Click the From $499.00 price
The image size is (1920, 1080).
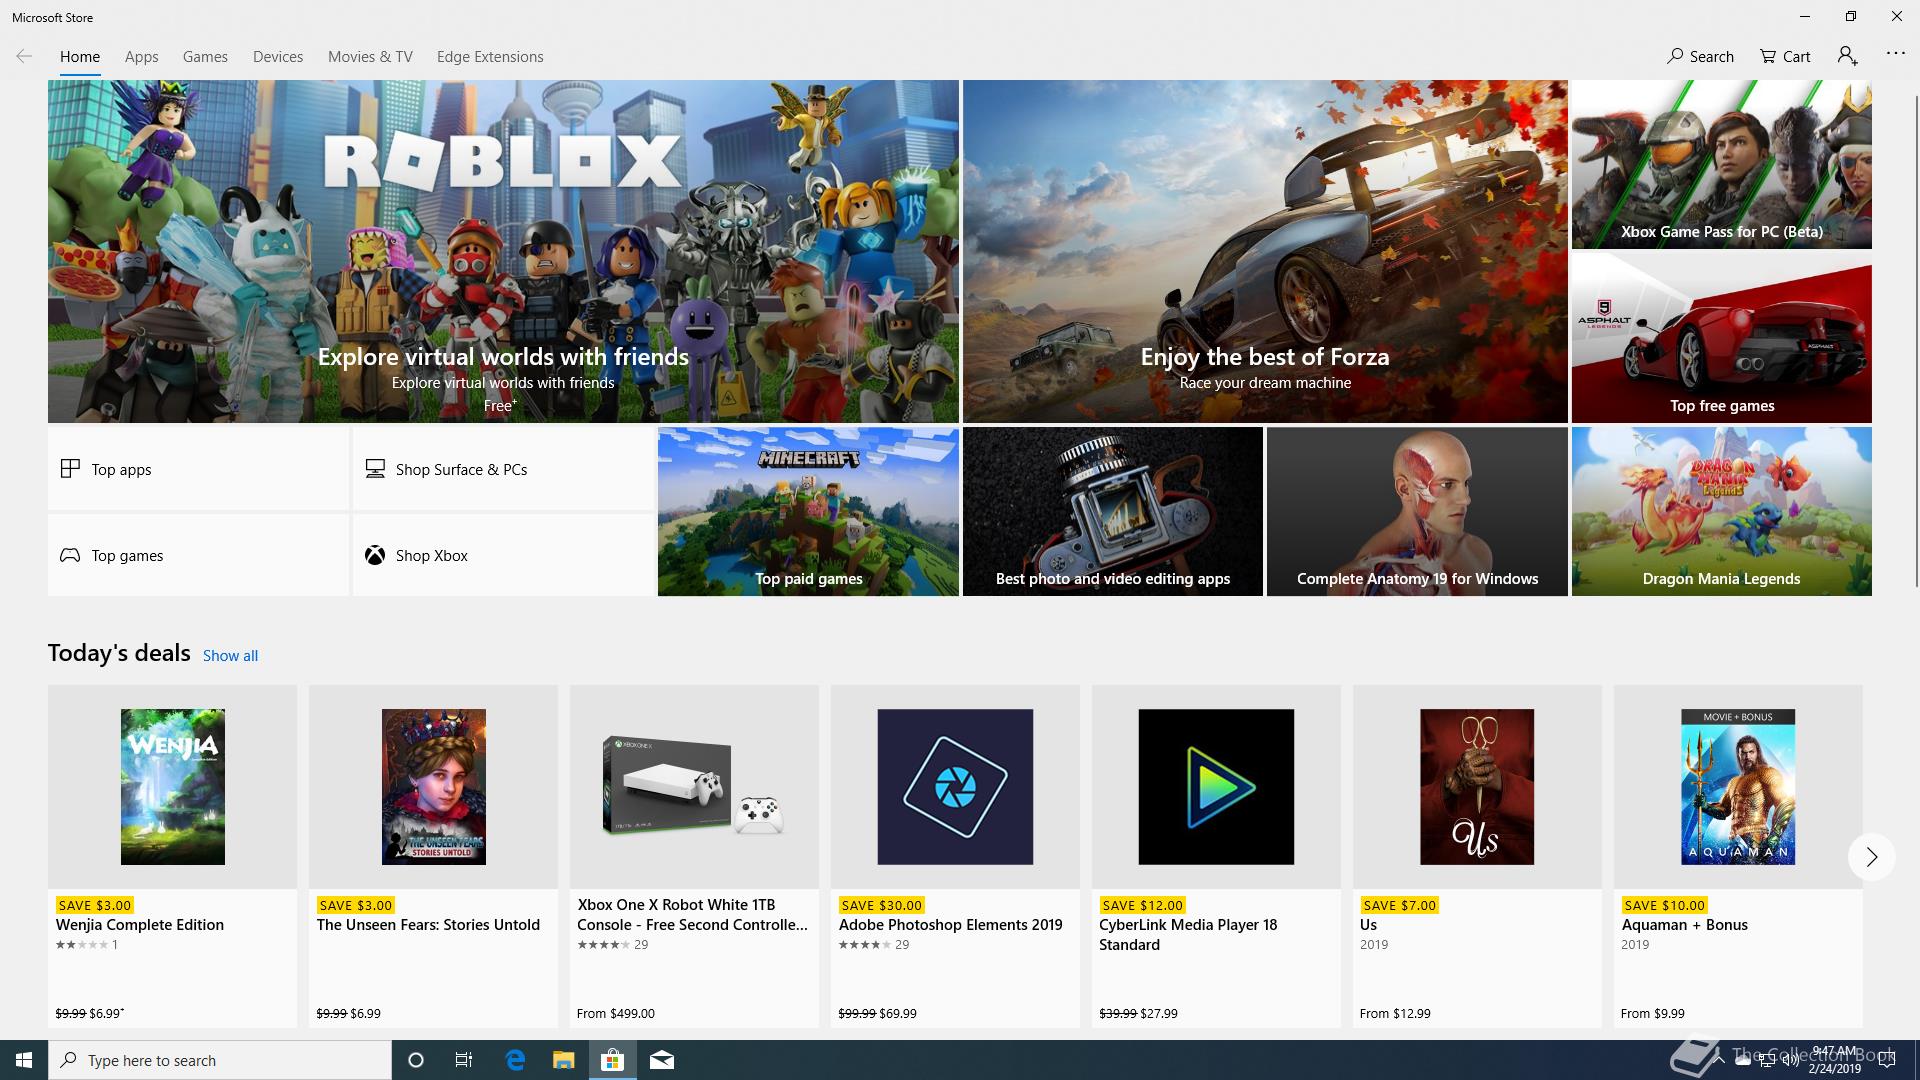pos(616,1013)
